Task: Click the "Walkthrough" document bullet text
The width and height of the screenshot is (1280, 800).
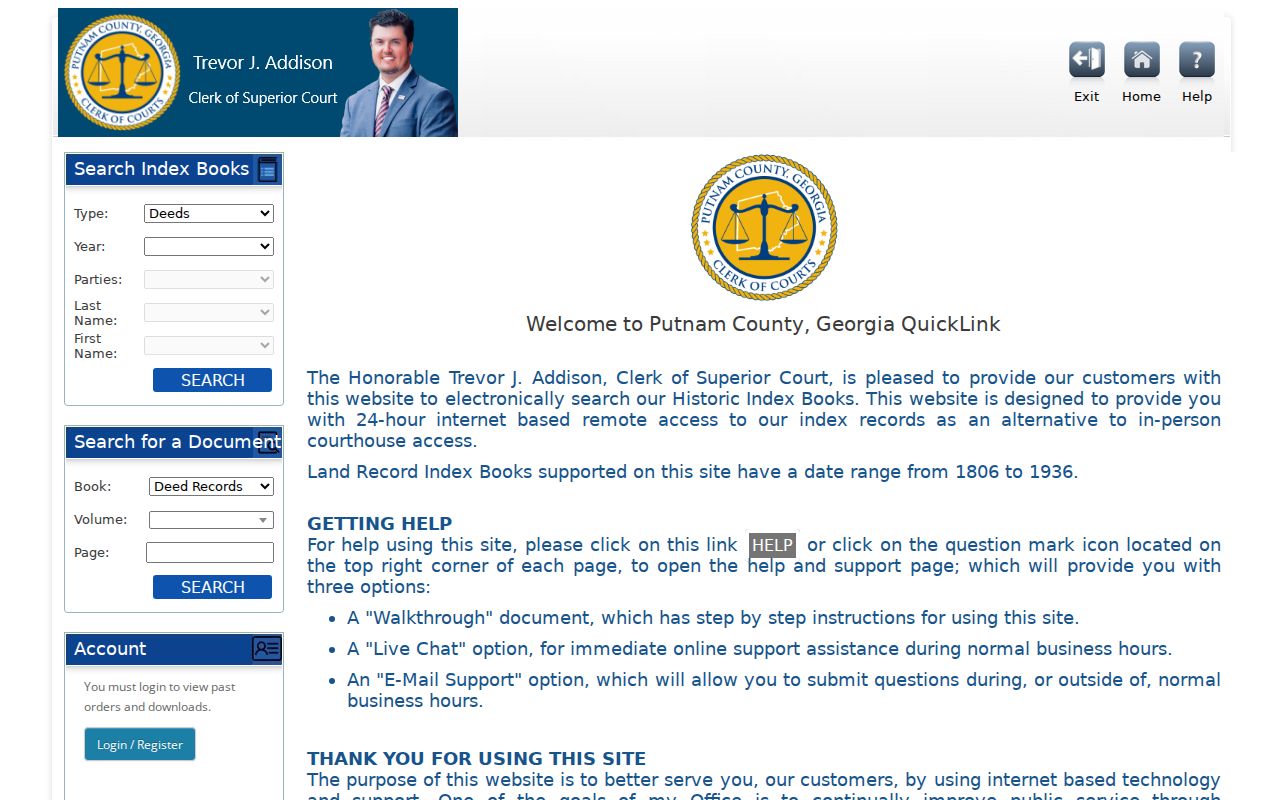Action: (713, 618)
